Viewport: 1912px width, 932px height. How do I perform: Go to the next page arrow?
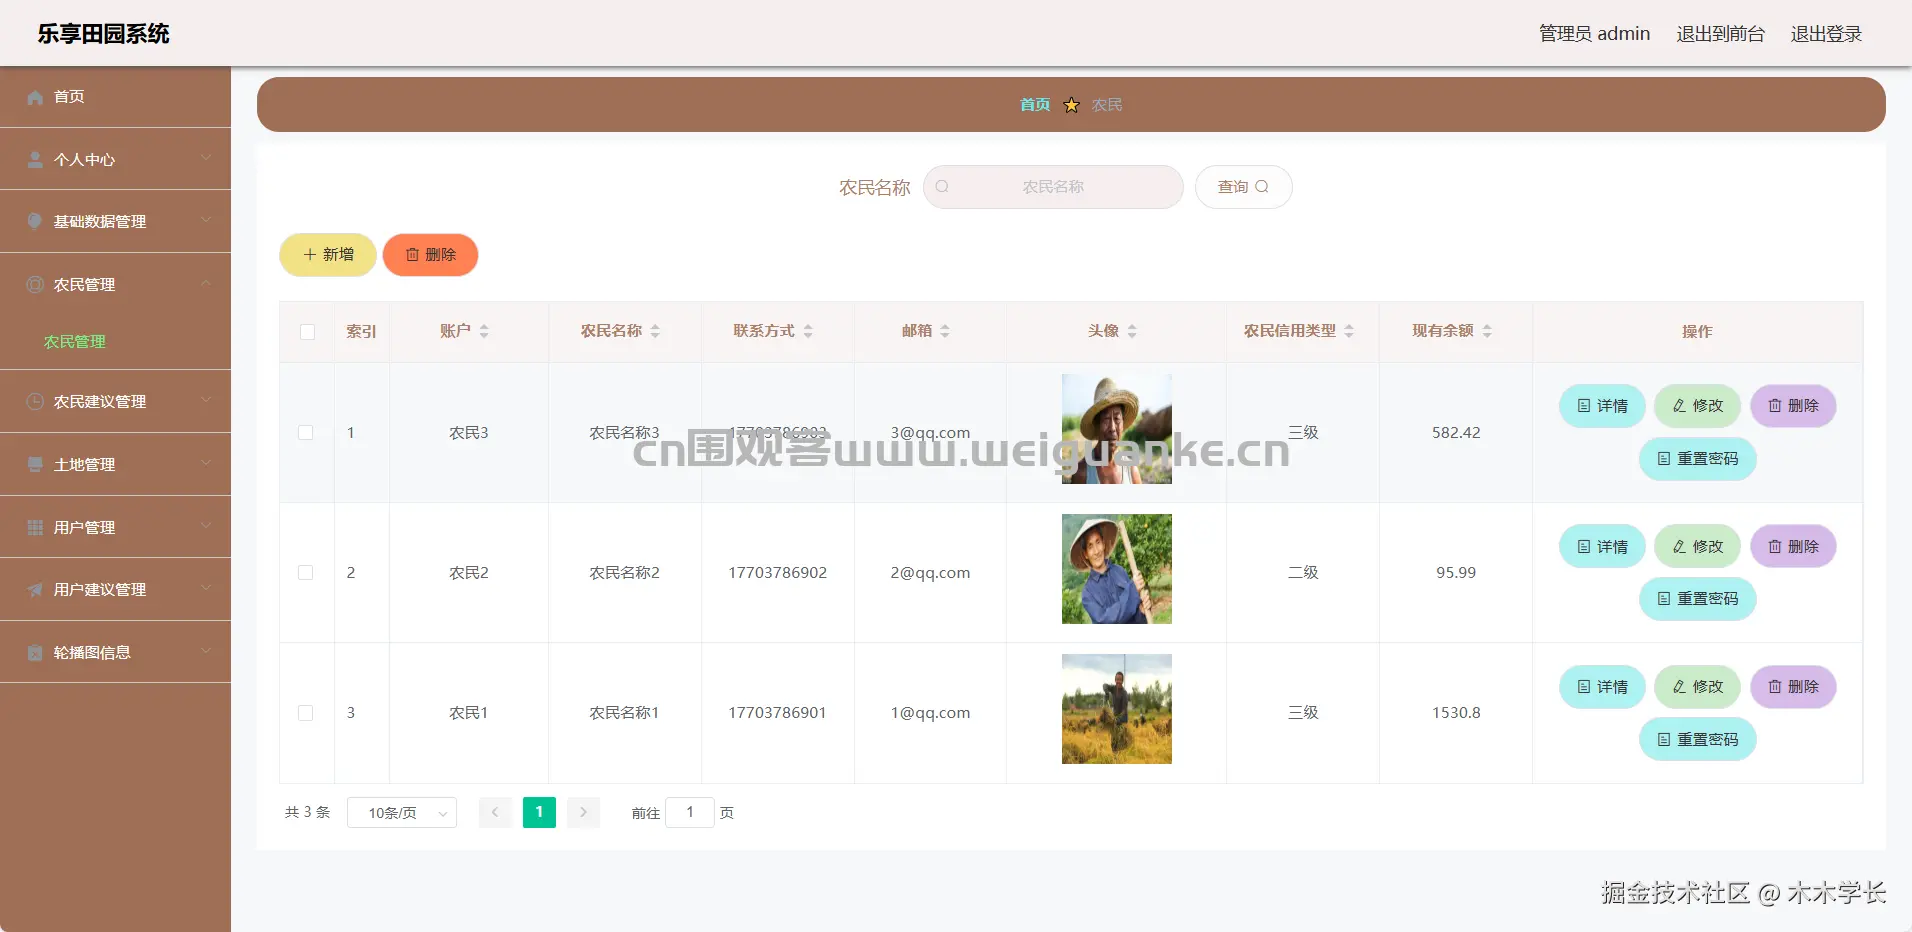point(583,812)
